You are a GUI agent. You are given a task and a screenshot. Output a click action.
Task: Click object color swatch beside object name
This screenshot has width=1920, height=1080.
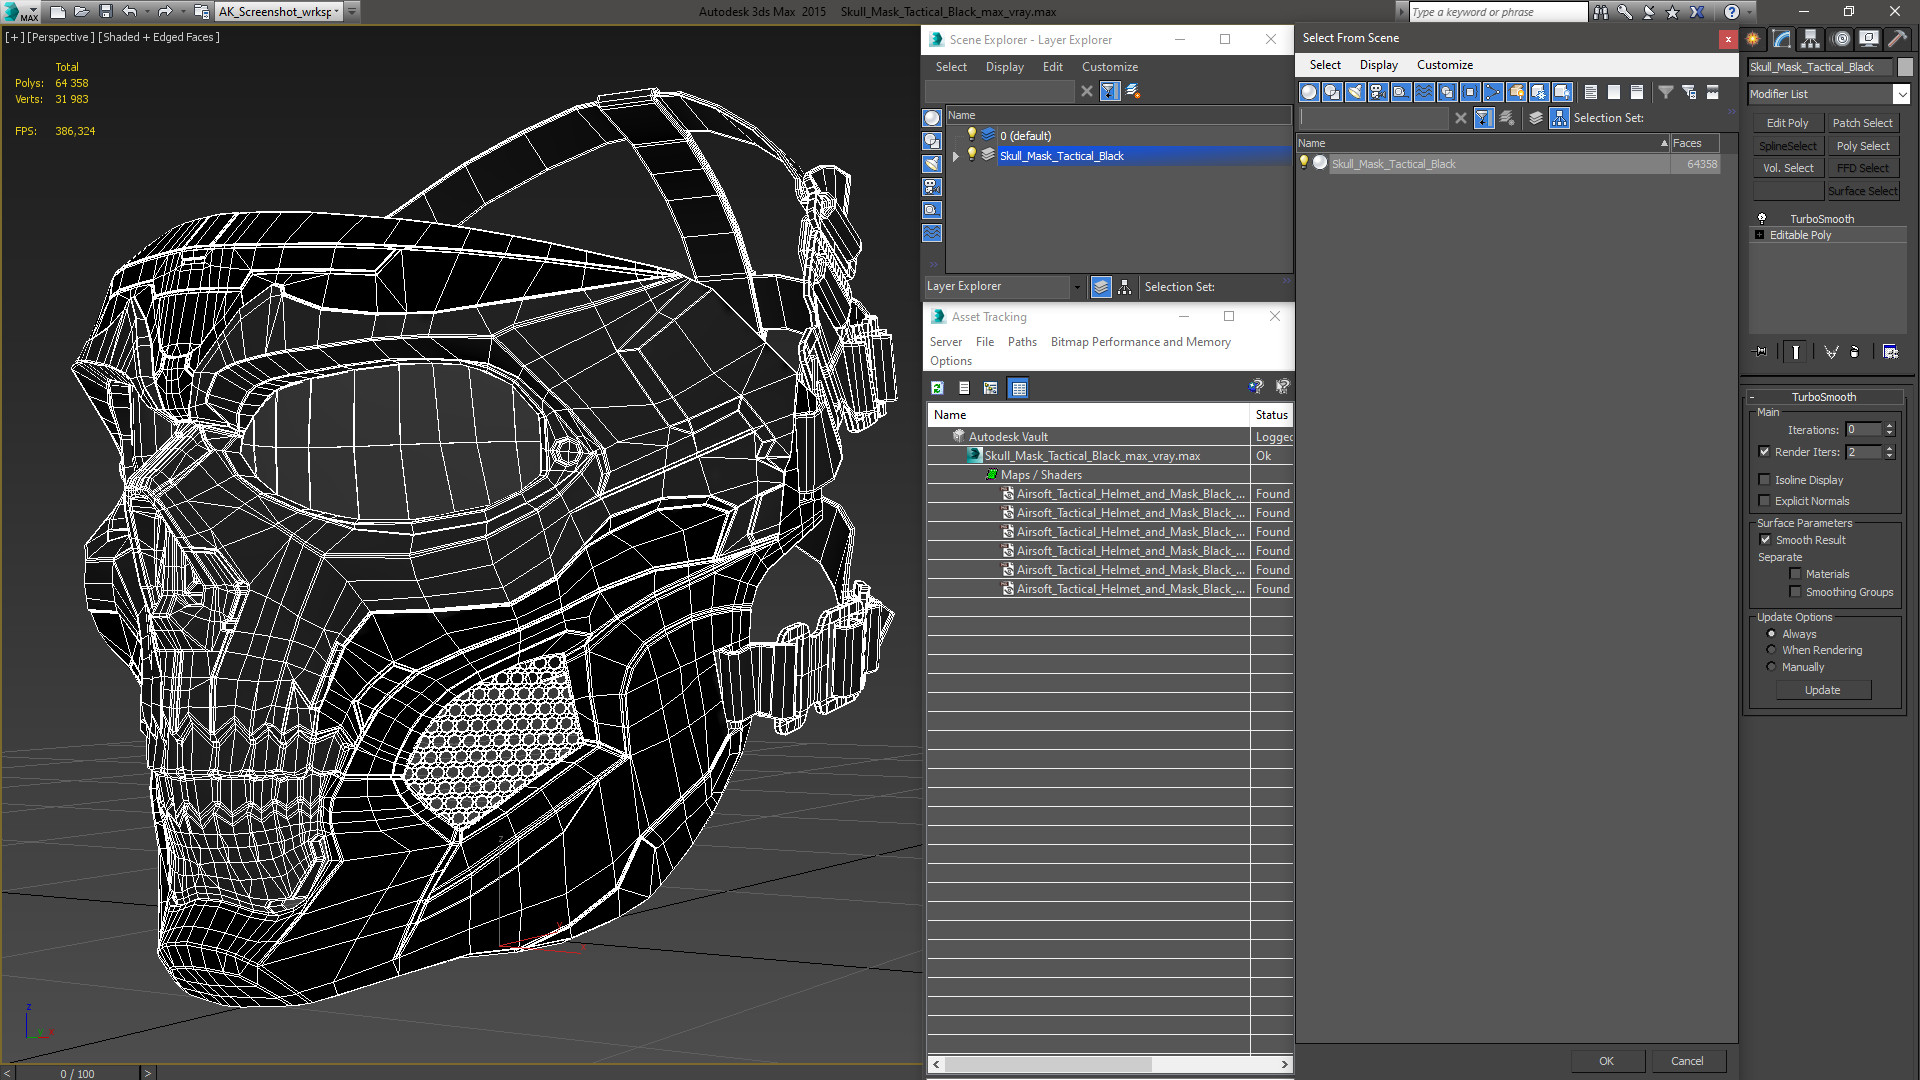(1905, 67)
